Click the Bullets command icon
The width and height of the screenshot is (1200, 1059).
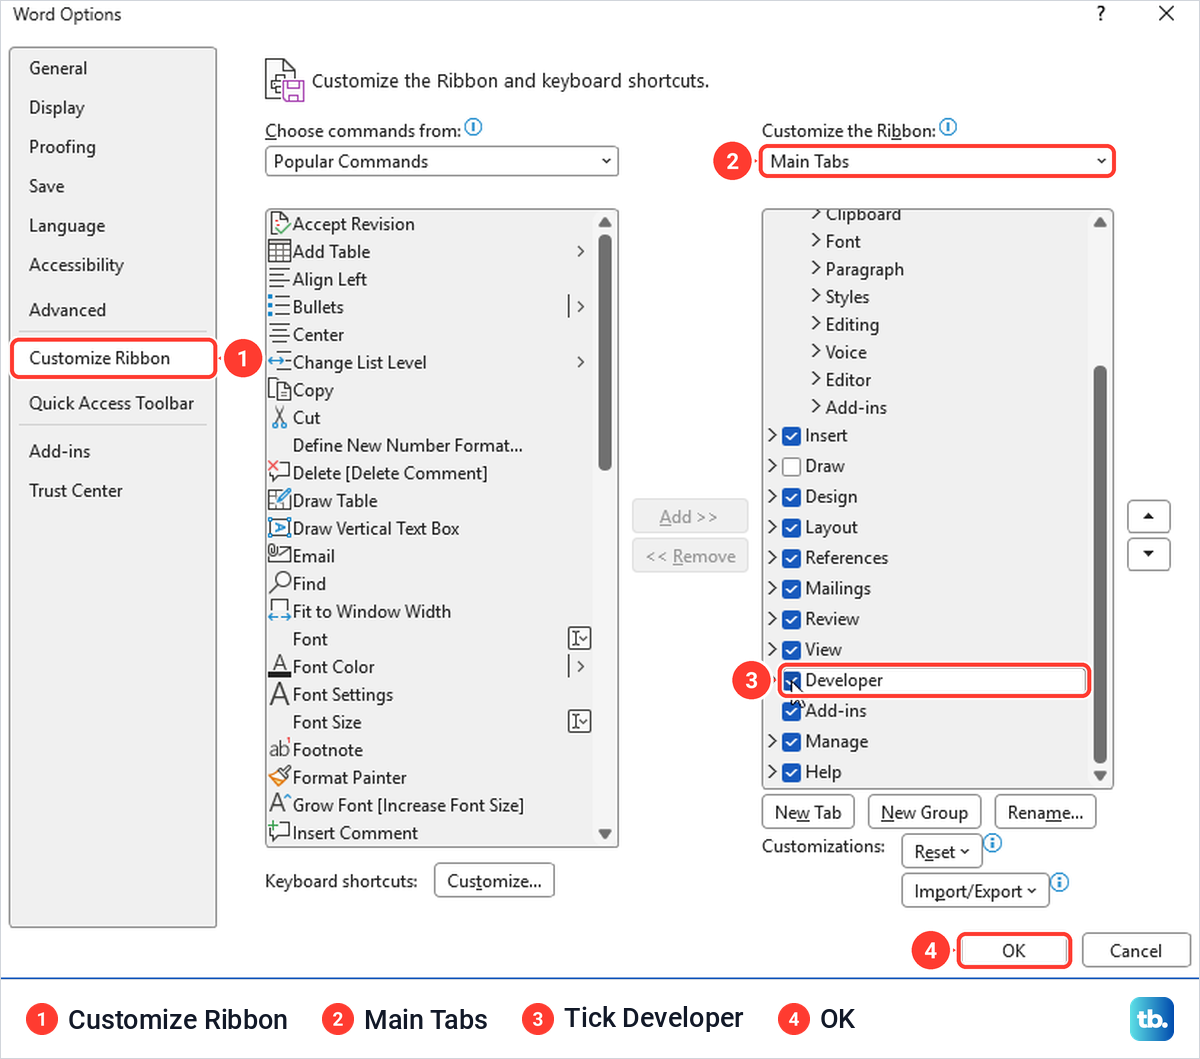pos(280,307)
